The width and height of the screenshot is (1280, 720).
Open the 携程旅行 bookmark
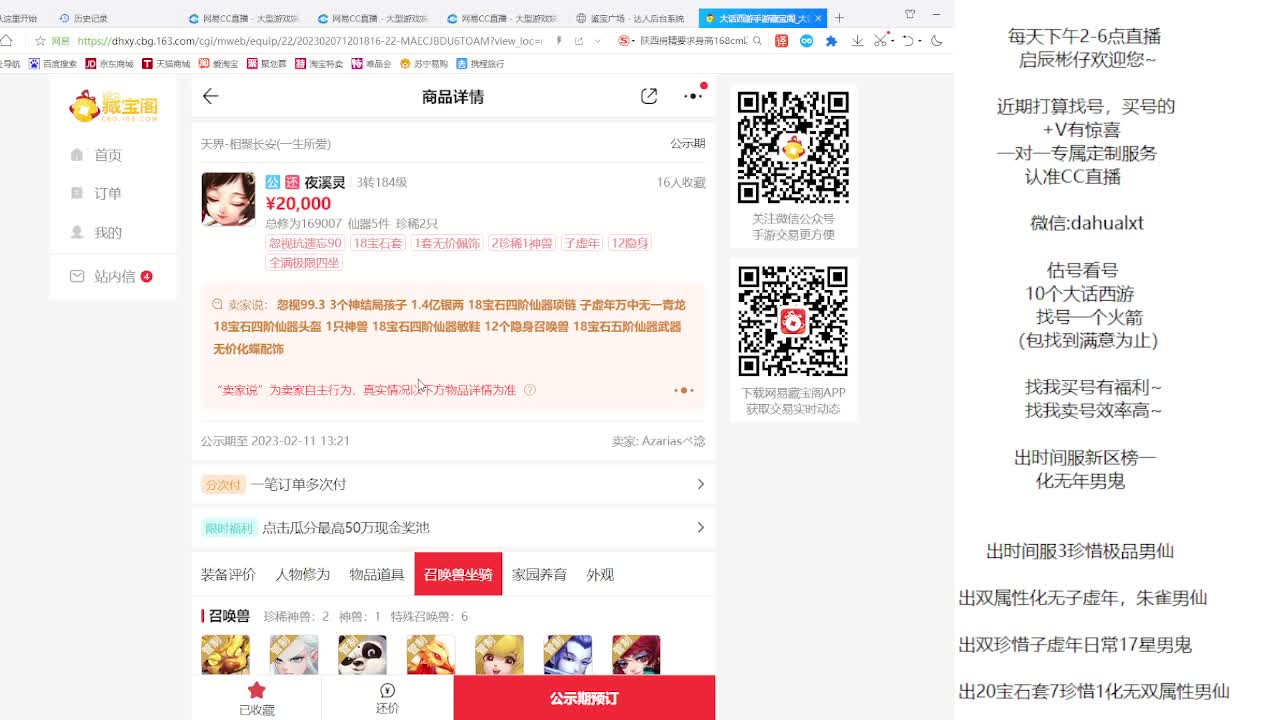click(480, 63)
